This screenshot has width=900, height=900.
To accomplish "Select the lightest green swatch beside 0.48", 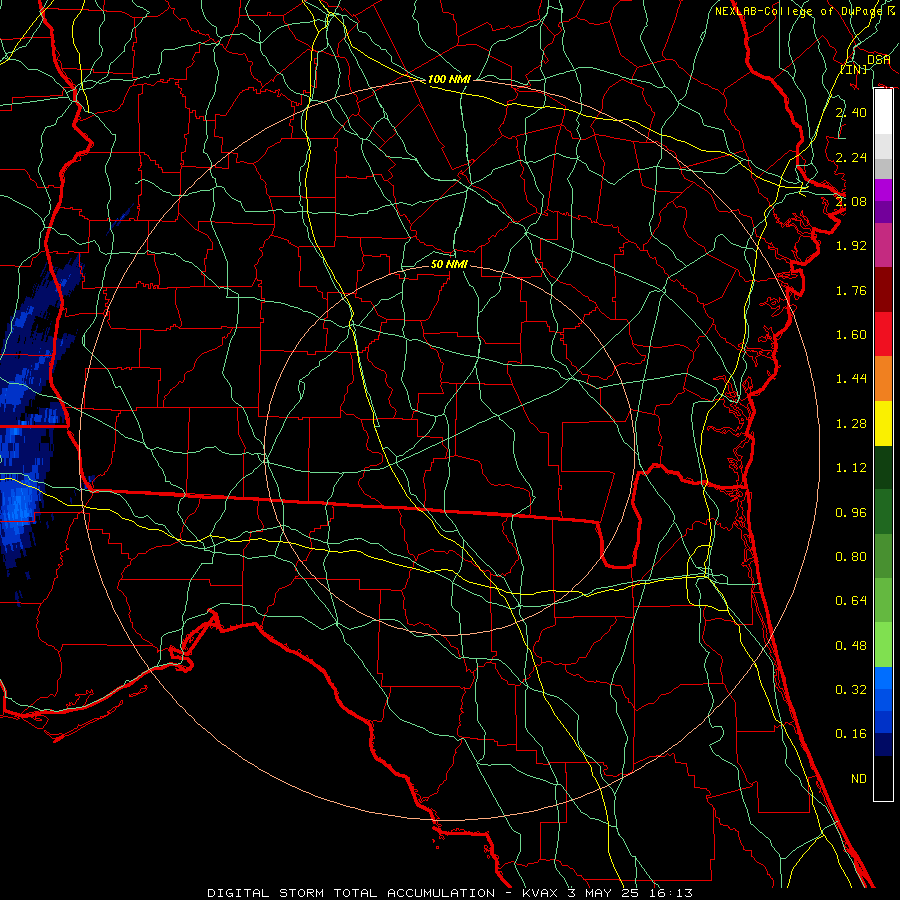I will click(883, 645).
